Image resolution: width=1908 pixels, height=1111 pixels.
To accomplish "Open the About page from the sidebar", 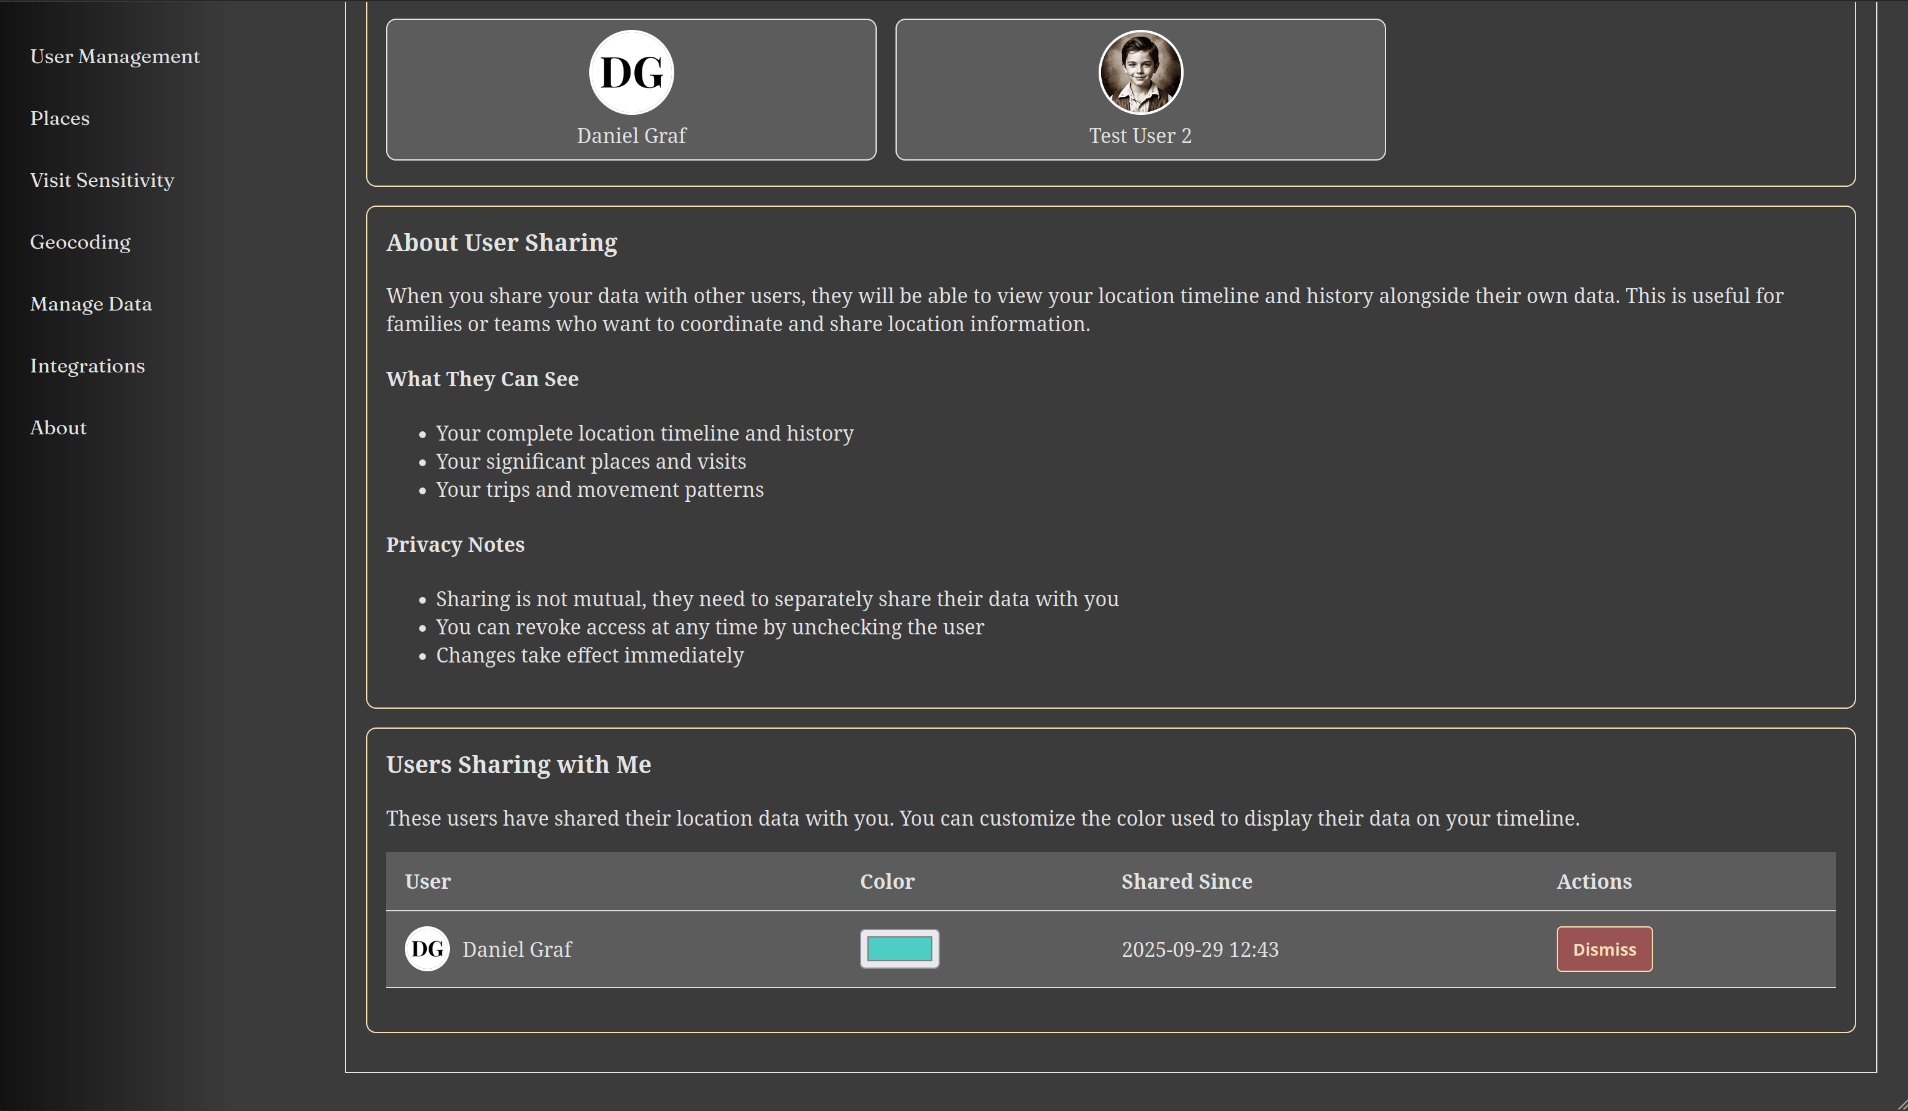I will point(58,429).
